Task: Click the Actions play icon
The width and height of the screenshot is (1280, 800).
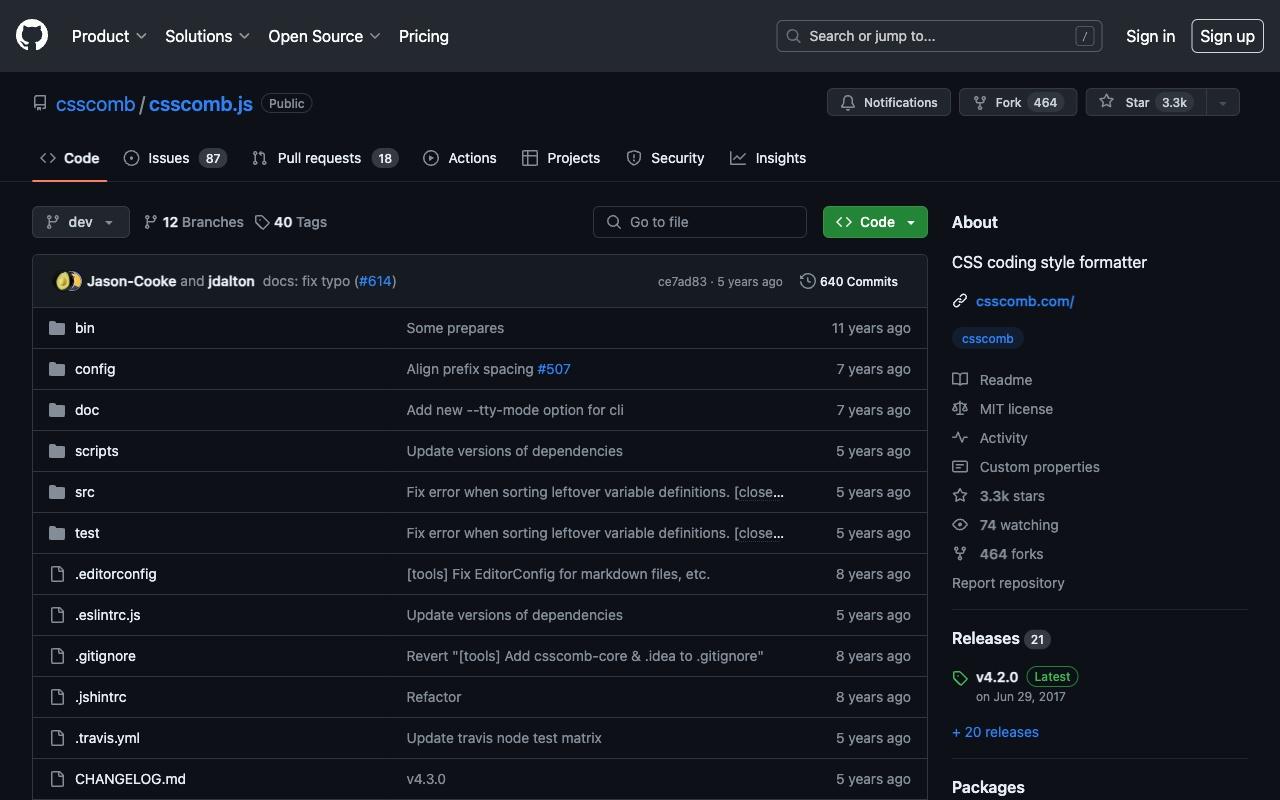Action: [431, 158]
